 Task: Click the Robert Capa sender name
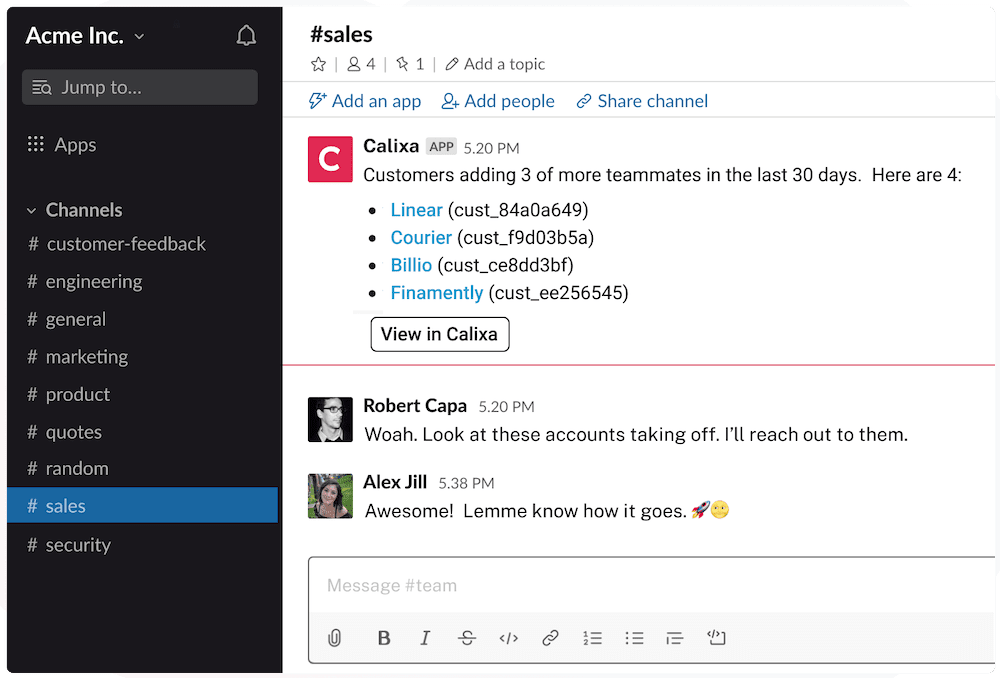pyautogui.click(x=415, y=406)
